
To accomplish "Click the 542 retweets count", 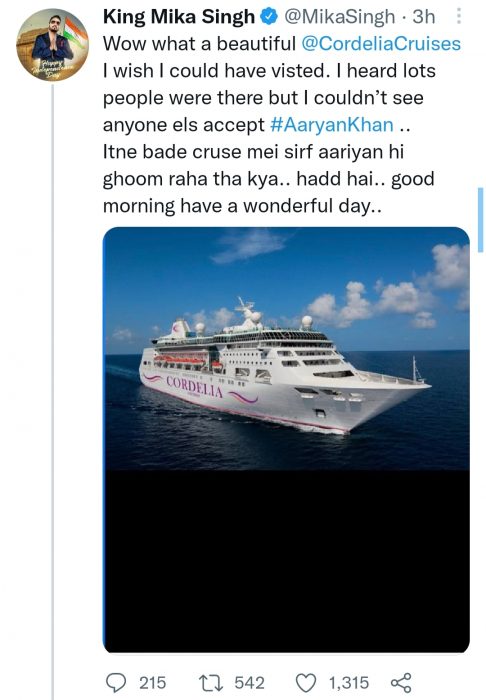I will (x=249, y=683).
